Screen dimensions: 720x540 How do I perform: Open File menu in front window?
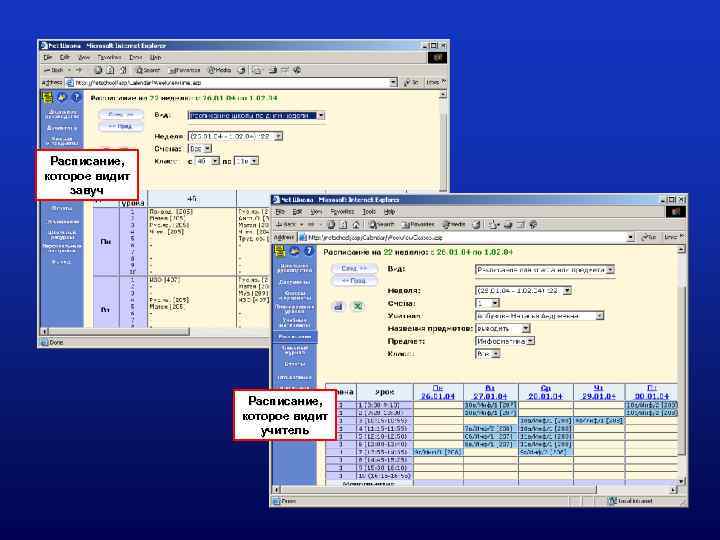pyautogui.click(x=280, y=212)
